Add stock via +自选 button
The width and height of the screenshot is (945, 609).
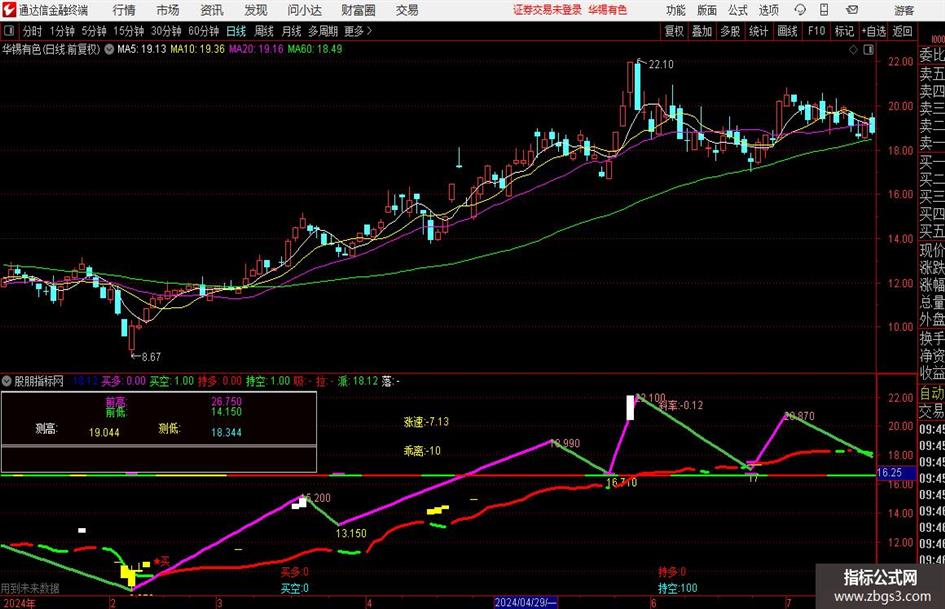(x=874, y=31)
